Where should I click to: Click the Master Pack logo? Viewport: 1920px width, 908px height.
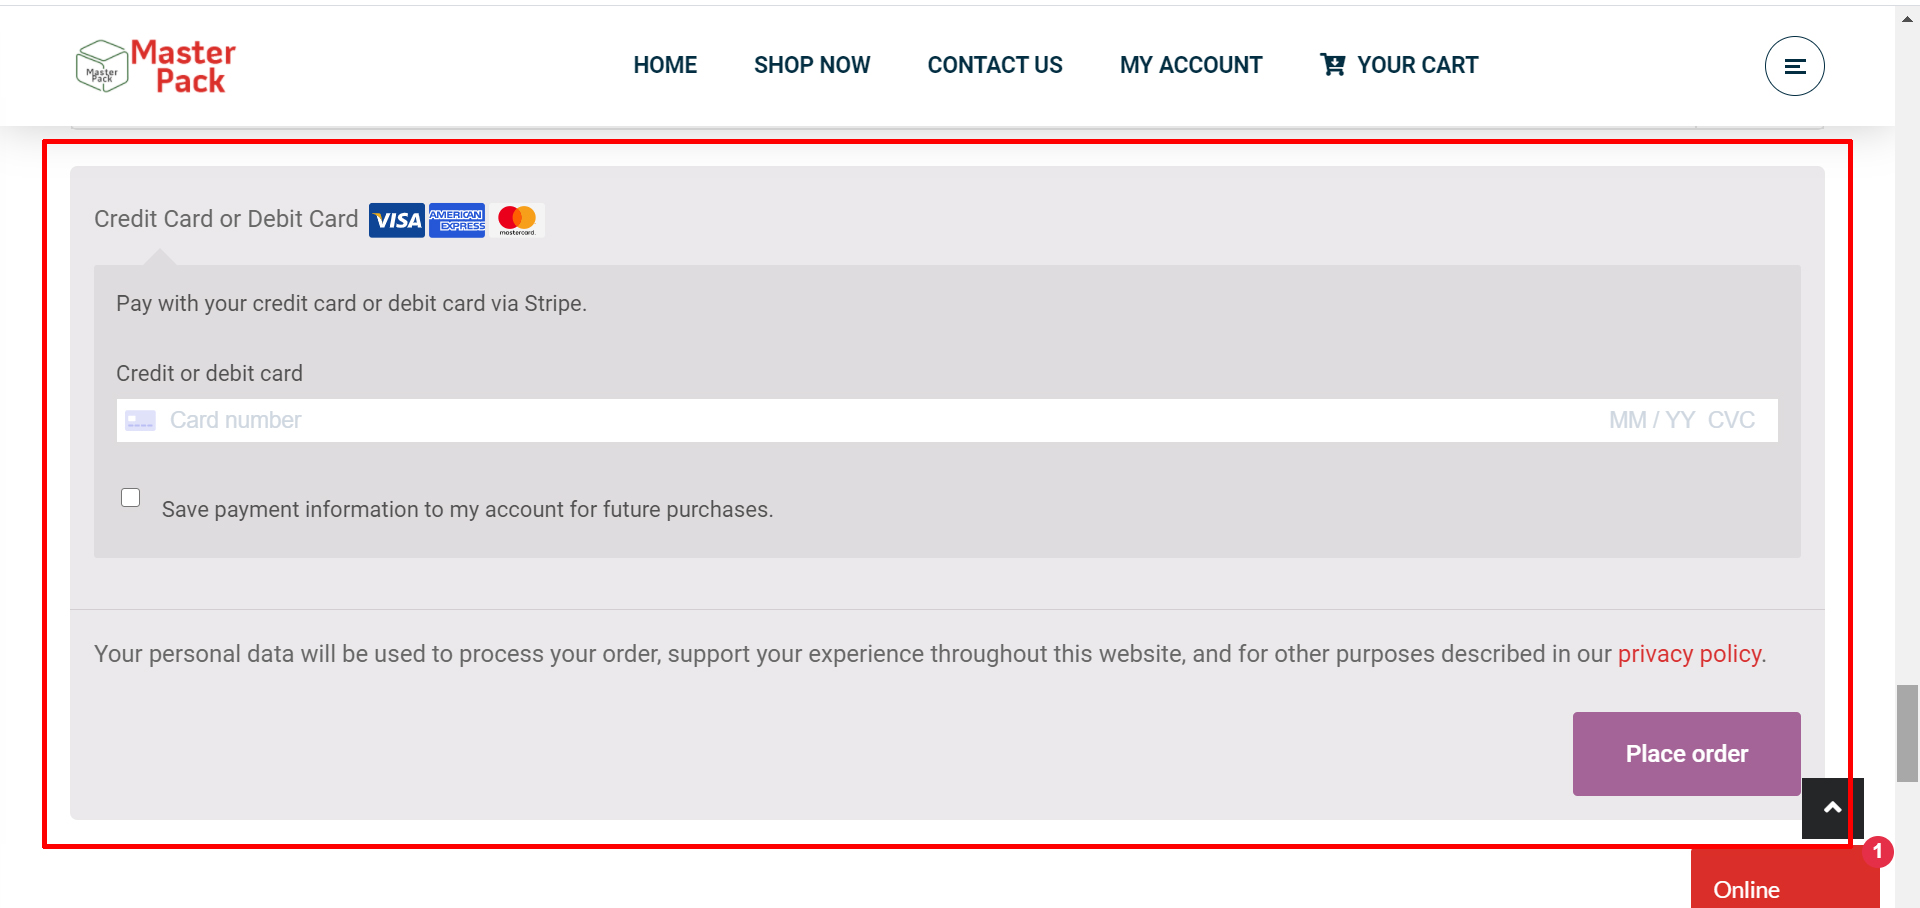155,65
